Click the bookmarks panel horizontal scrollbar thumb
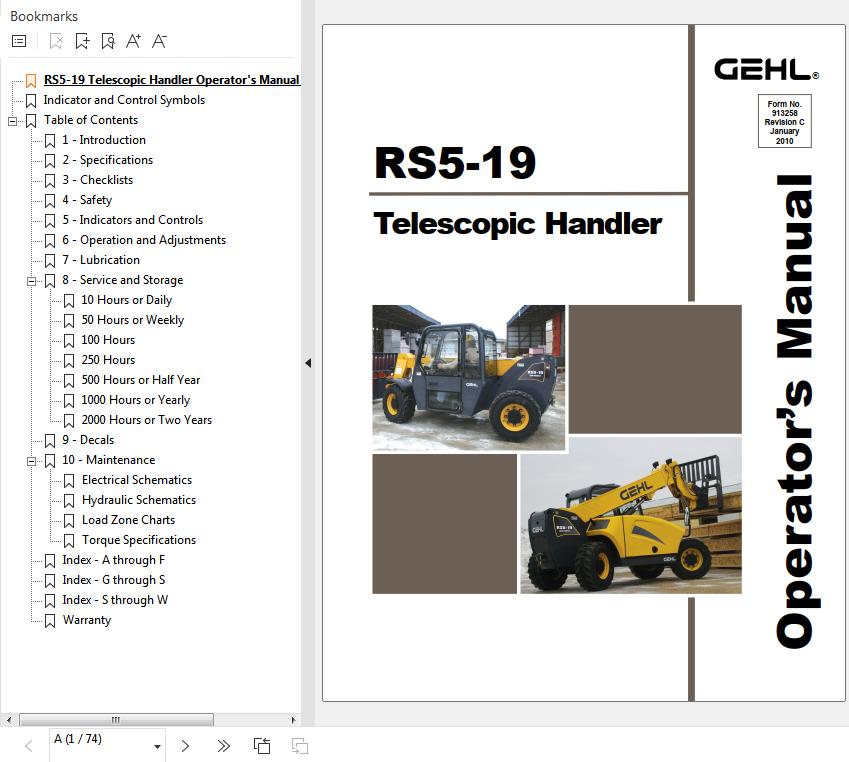The height and width of the screenshot is (762, 849). pyautogui.click(x=116, y=720)
